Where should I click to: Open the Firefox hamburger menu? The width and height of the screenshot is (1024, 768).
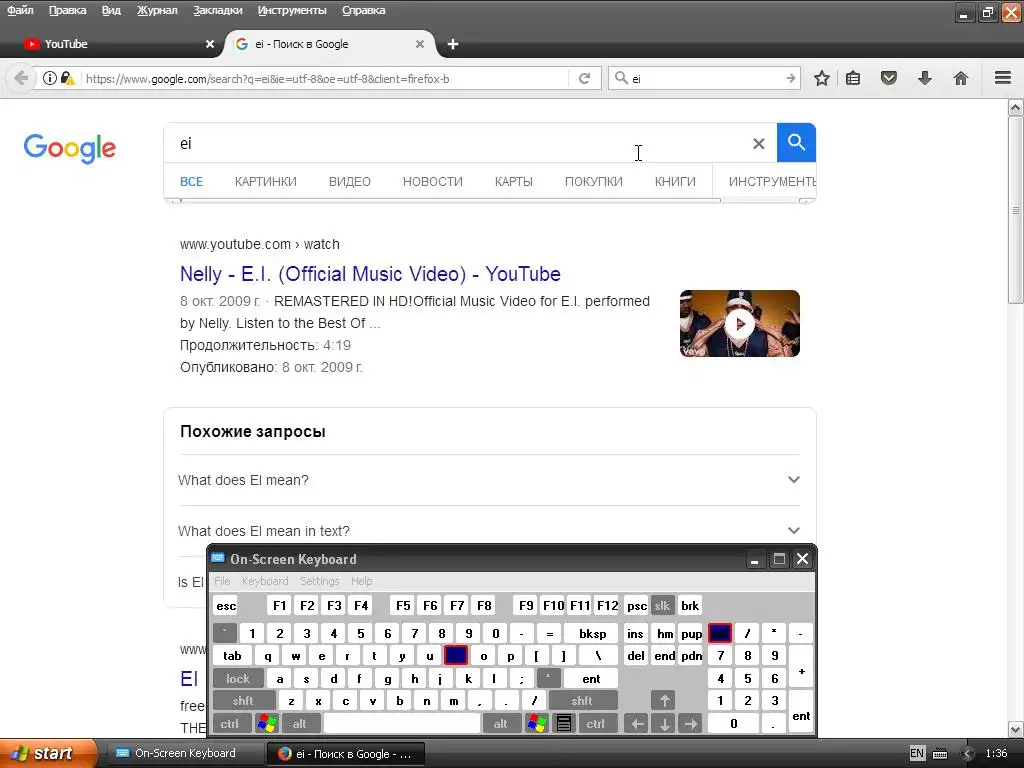(x=1003, y=78)
